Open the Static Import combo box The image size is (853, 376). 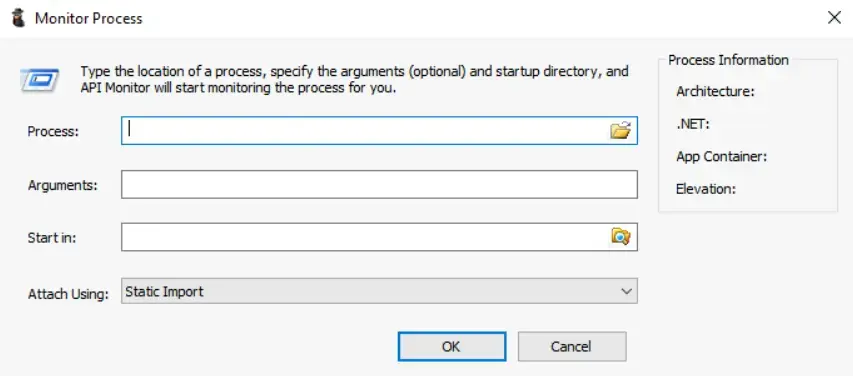click(379, 291)
